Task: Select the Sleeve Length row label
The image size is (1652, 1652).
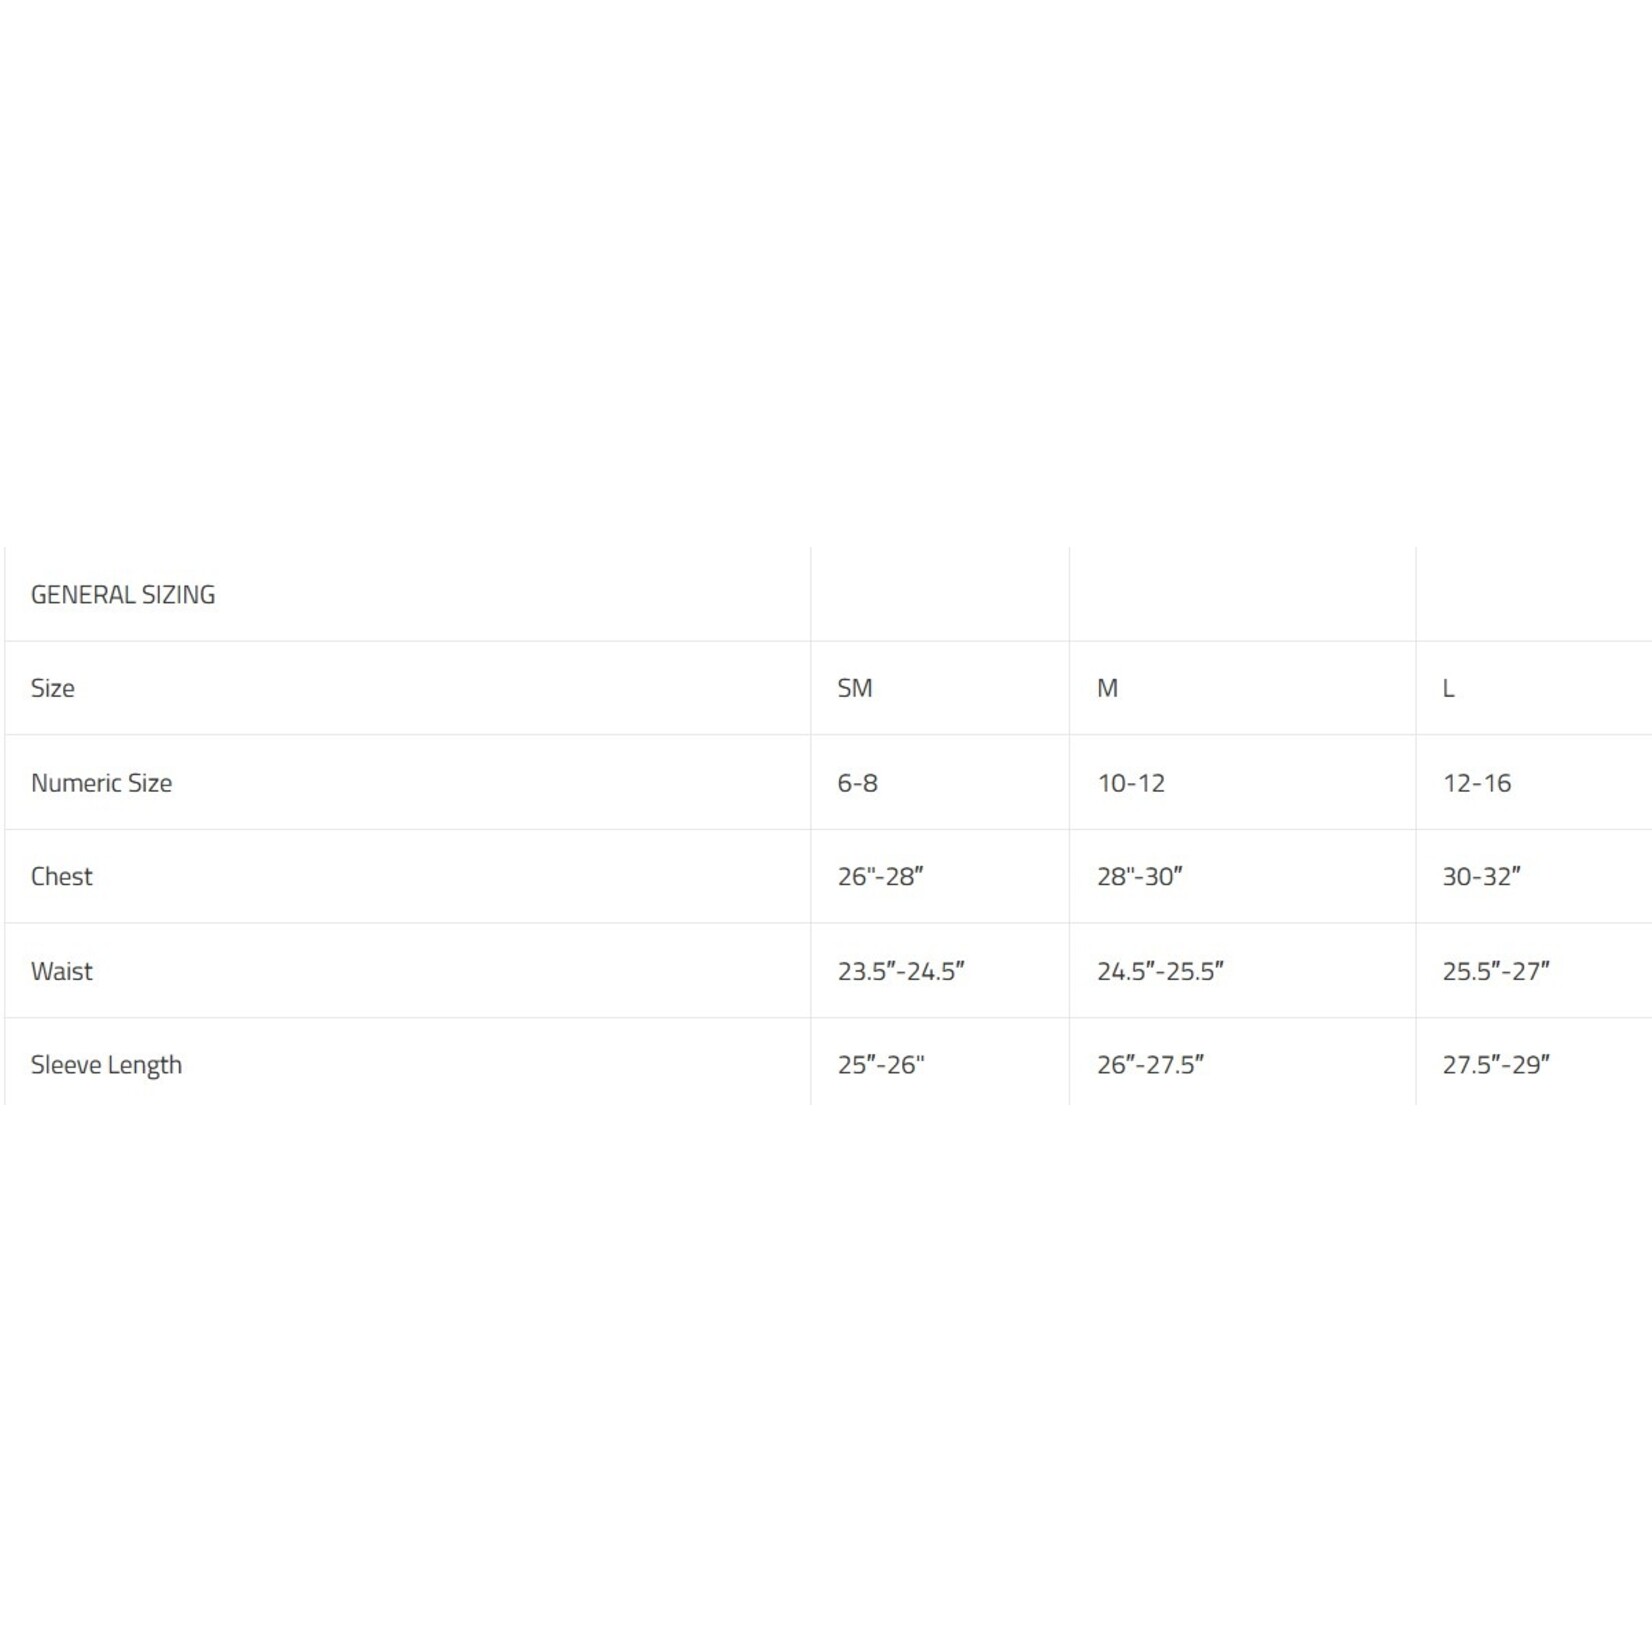Action: coord(106,1065)
